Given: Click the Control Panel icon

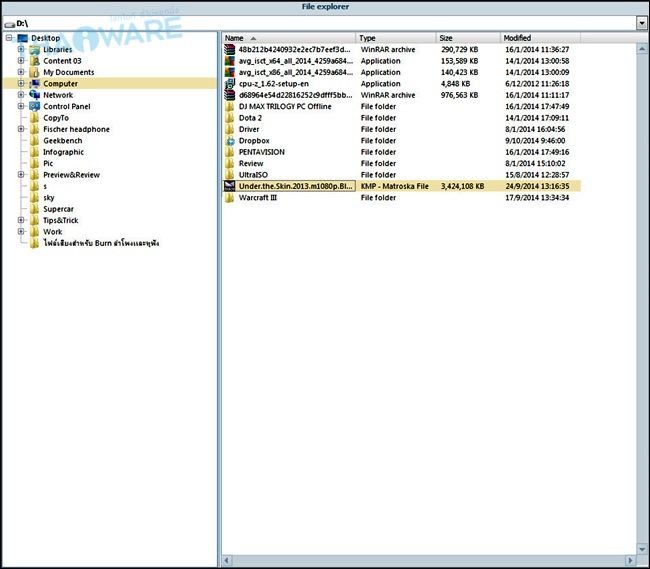Looking at the screenshot, I should click(x=35, y=107).
